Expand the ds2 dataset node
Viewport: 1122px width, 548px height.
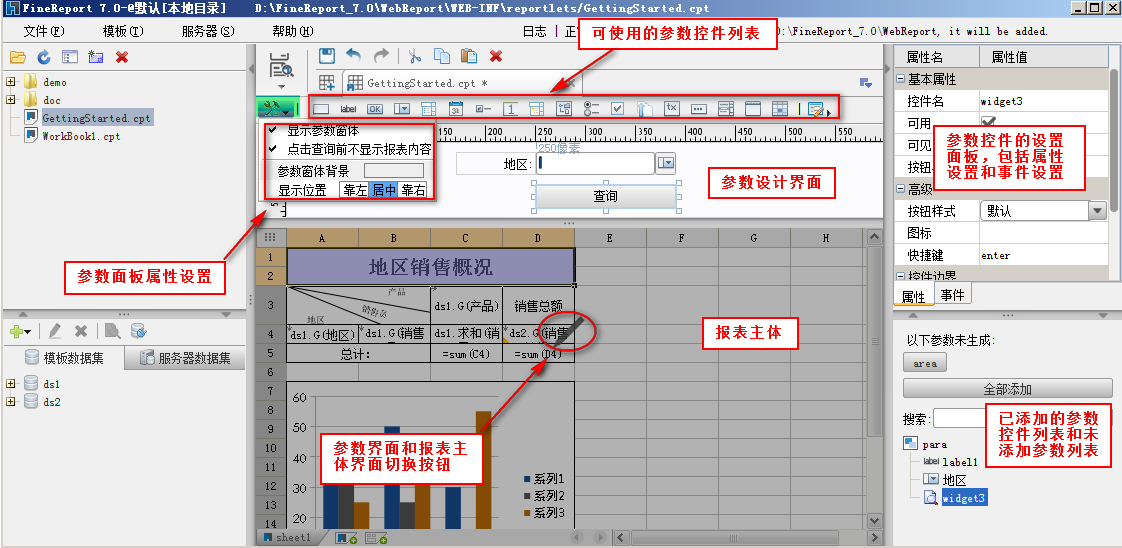pyautogui.click(x=11, y=401)
